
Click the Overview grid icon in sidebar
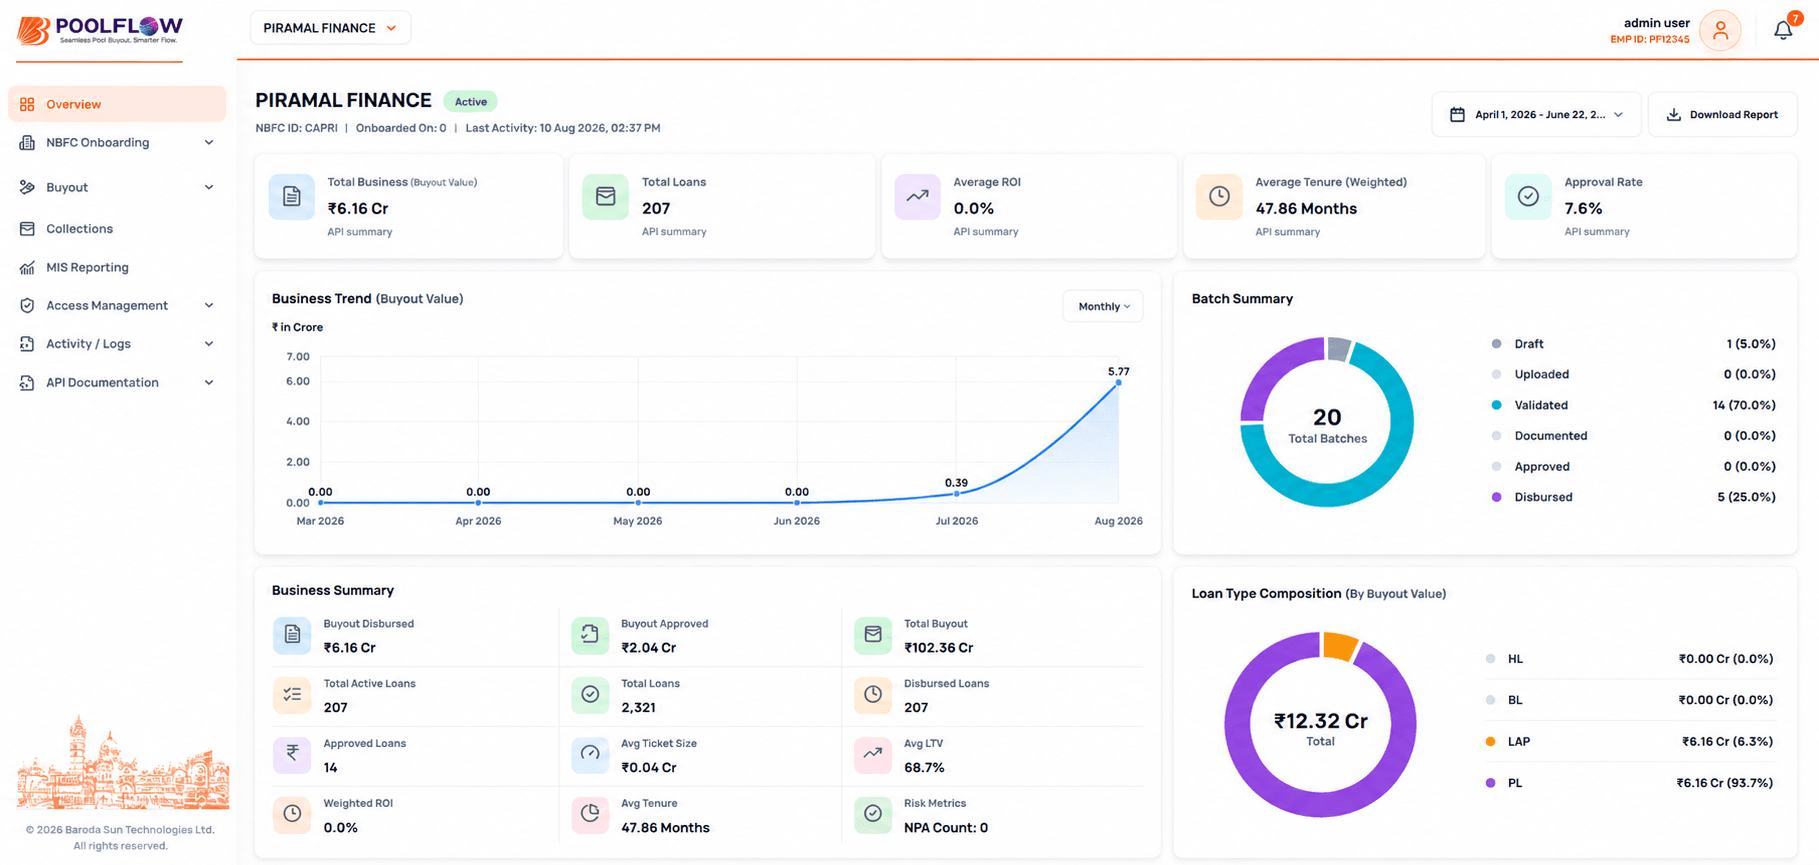(x=27, y=104)
